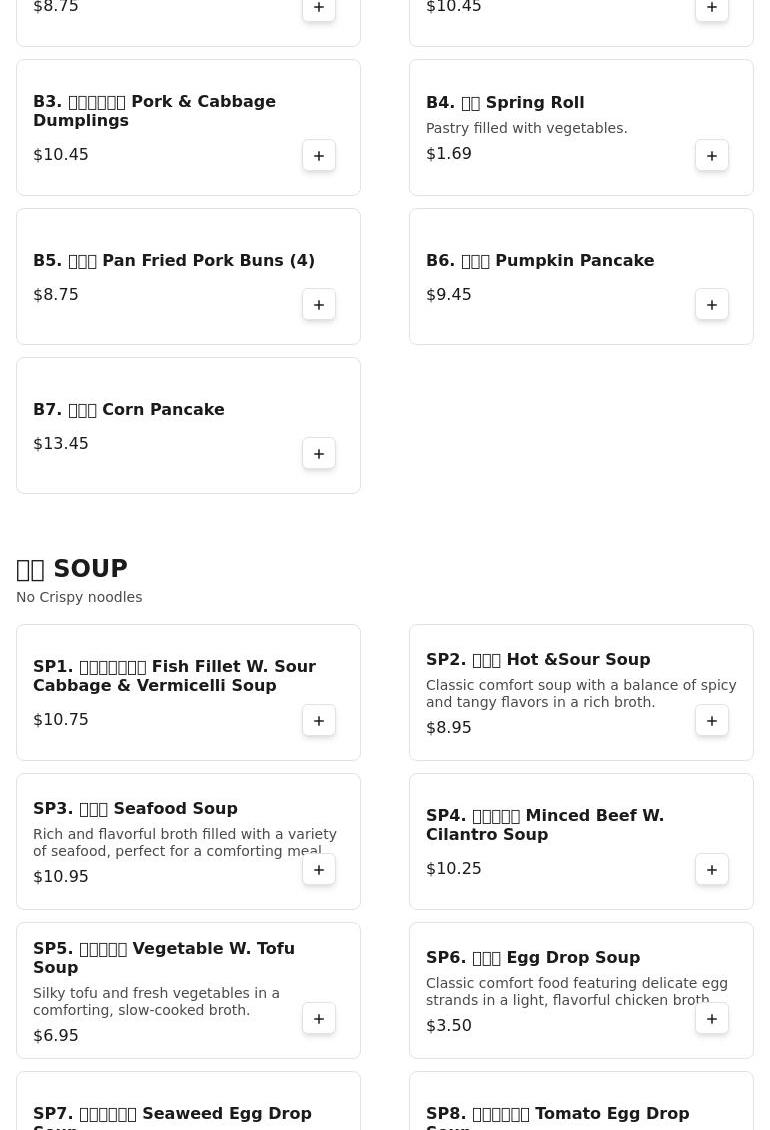Click the $13.45 Corn Pancake price
Screen dimensions: 770x1130
[x=61, y=444]
